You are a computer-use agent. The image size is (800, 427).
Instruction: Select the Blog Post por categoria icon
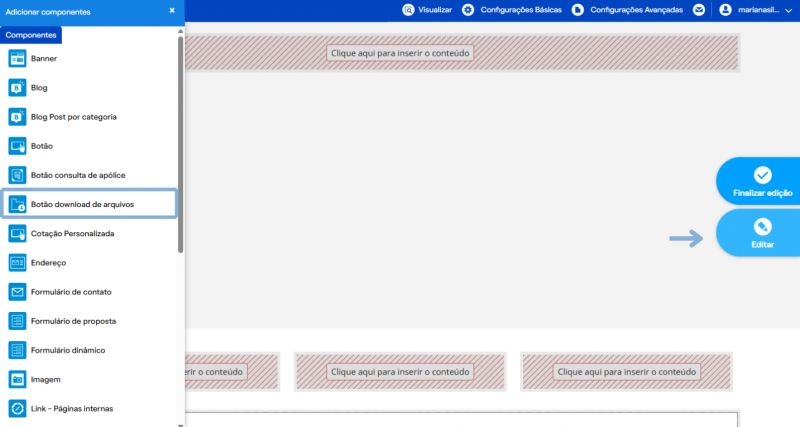17,117
